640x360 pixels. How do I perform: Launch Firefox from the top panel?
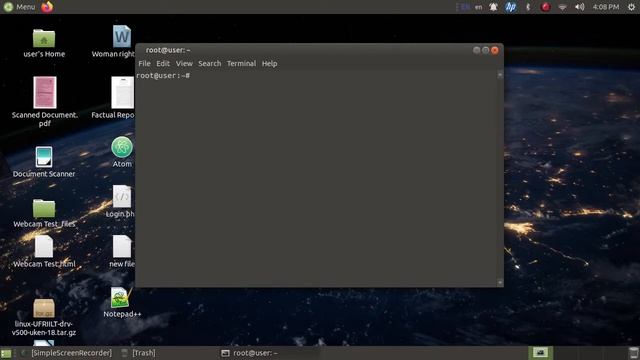click(x=47, y=7)
